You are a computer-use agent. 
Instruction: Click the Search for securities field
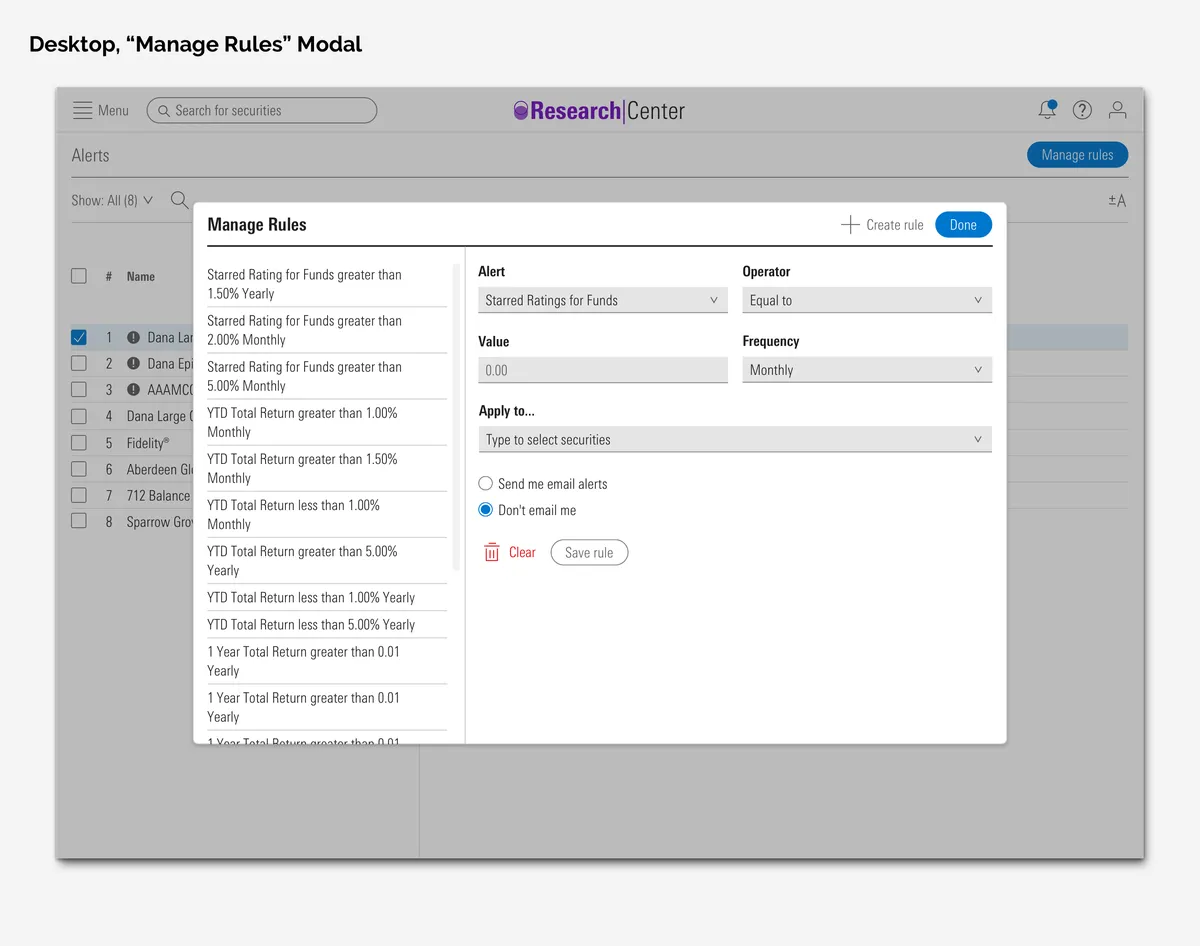point(262,111)
